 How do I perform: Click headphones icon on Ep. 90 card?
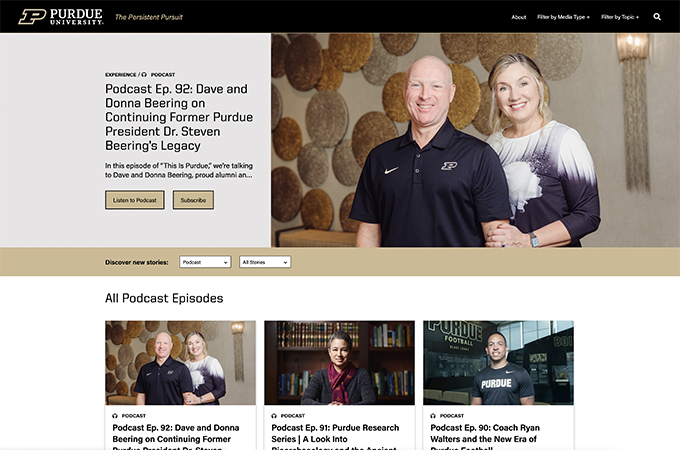point(433,416)
